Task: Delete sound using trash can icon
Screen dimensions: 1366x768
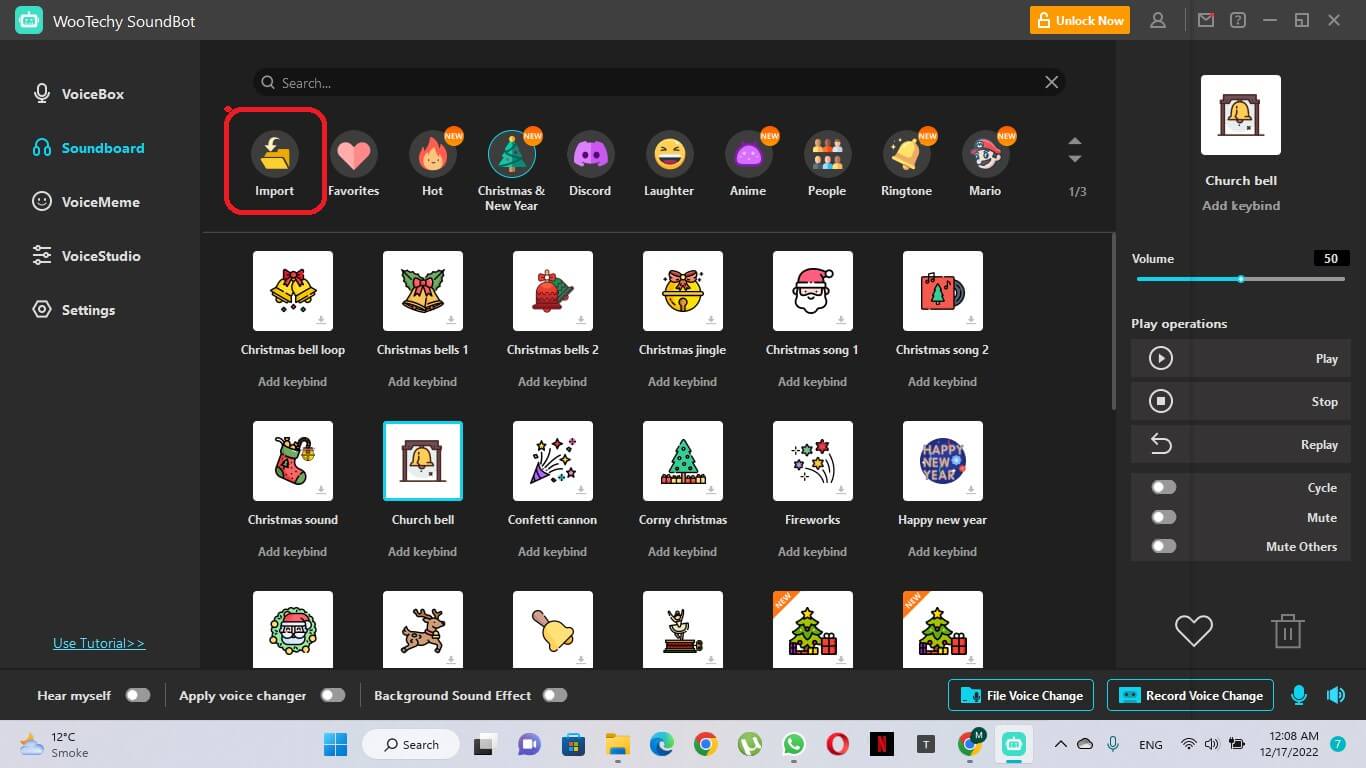Action: click(x=1287, y=632)
